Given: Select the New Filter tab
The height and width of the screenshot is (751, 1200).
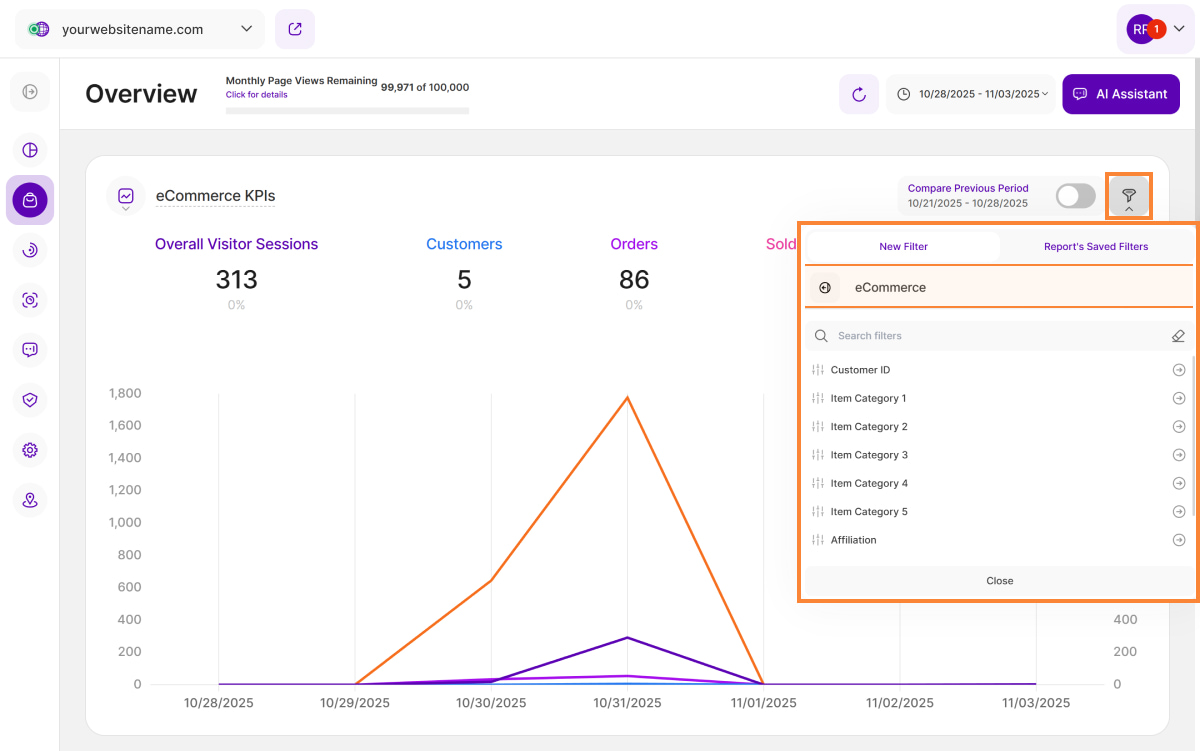Looking at the screenshot, I should pyautogui.click(x=903, y=246).
